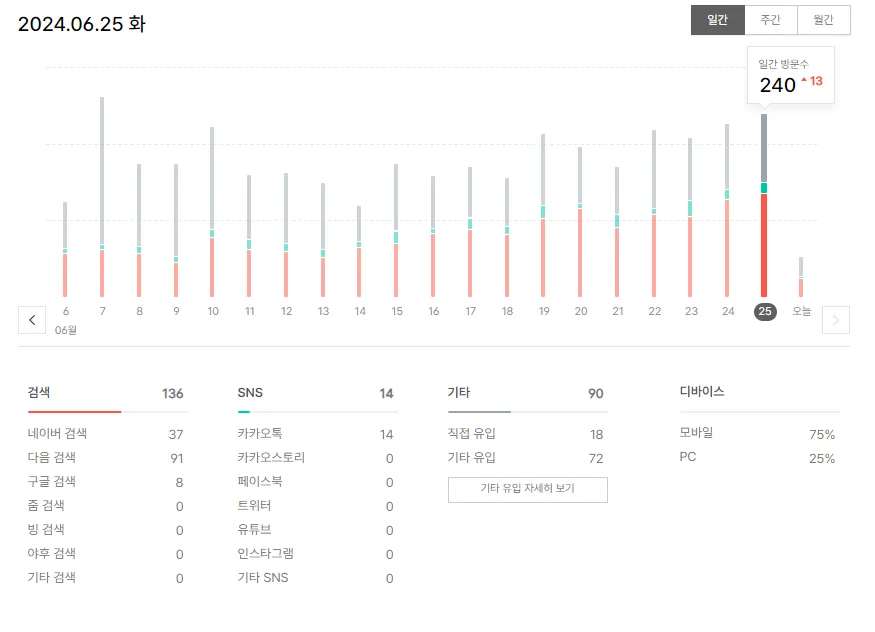Select the bar for June 17

click(x=470, y=232)
